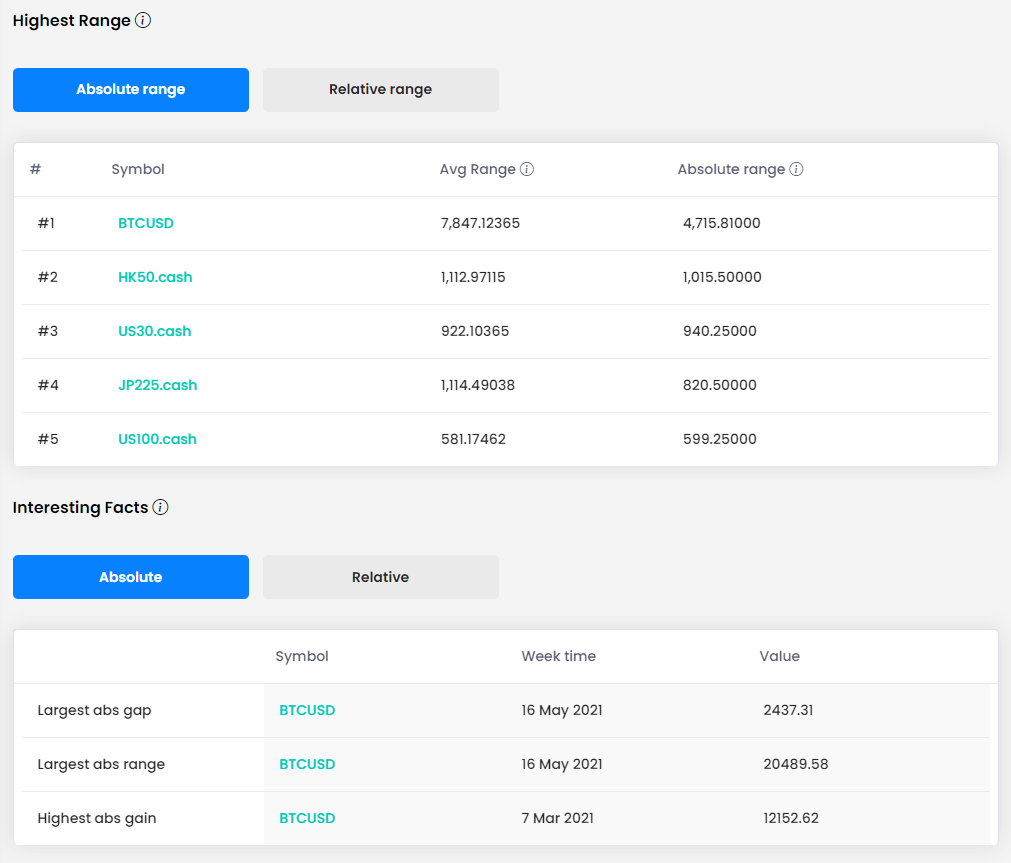This screenshot has width=1011, height=863.
Task: Switch Interesting Facts to Relative
Action: [380, 577]
